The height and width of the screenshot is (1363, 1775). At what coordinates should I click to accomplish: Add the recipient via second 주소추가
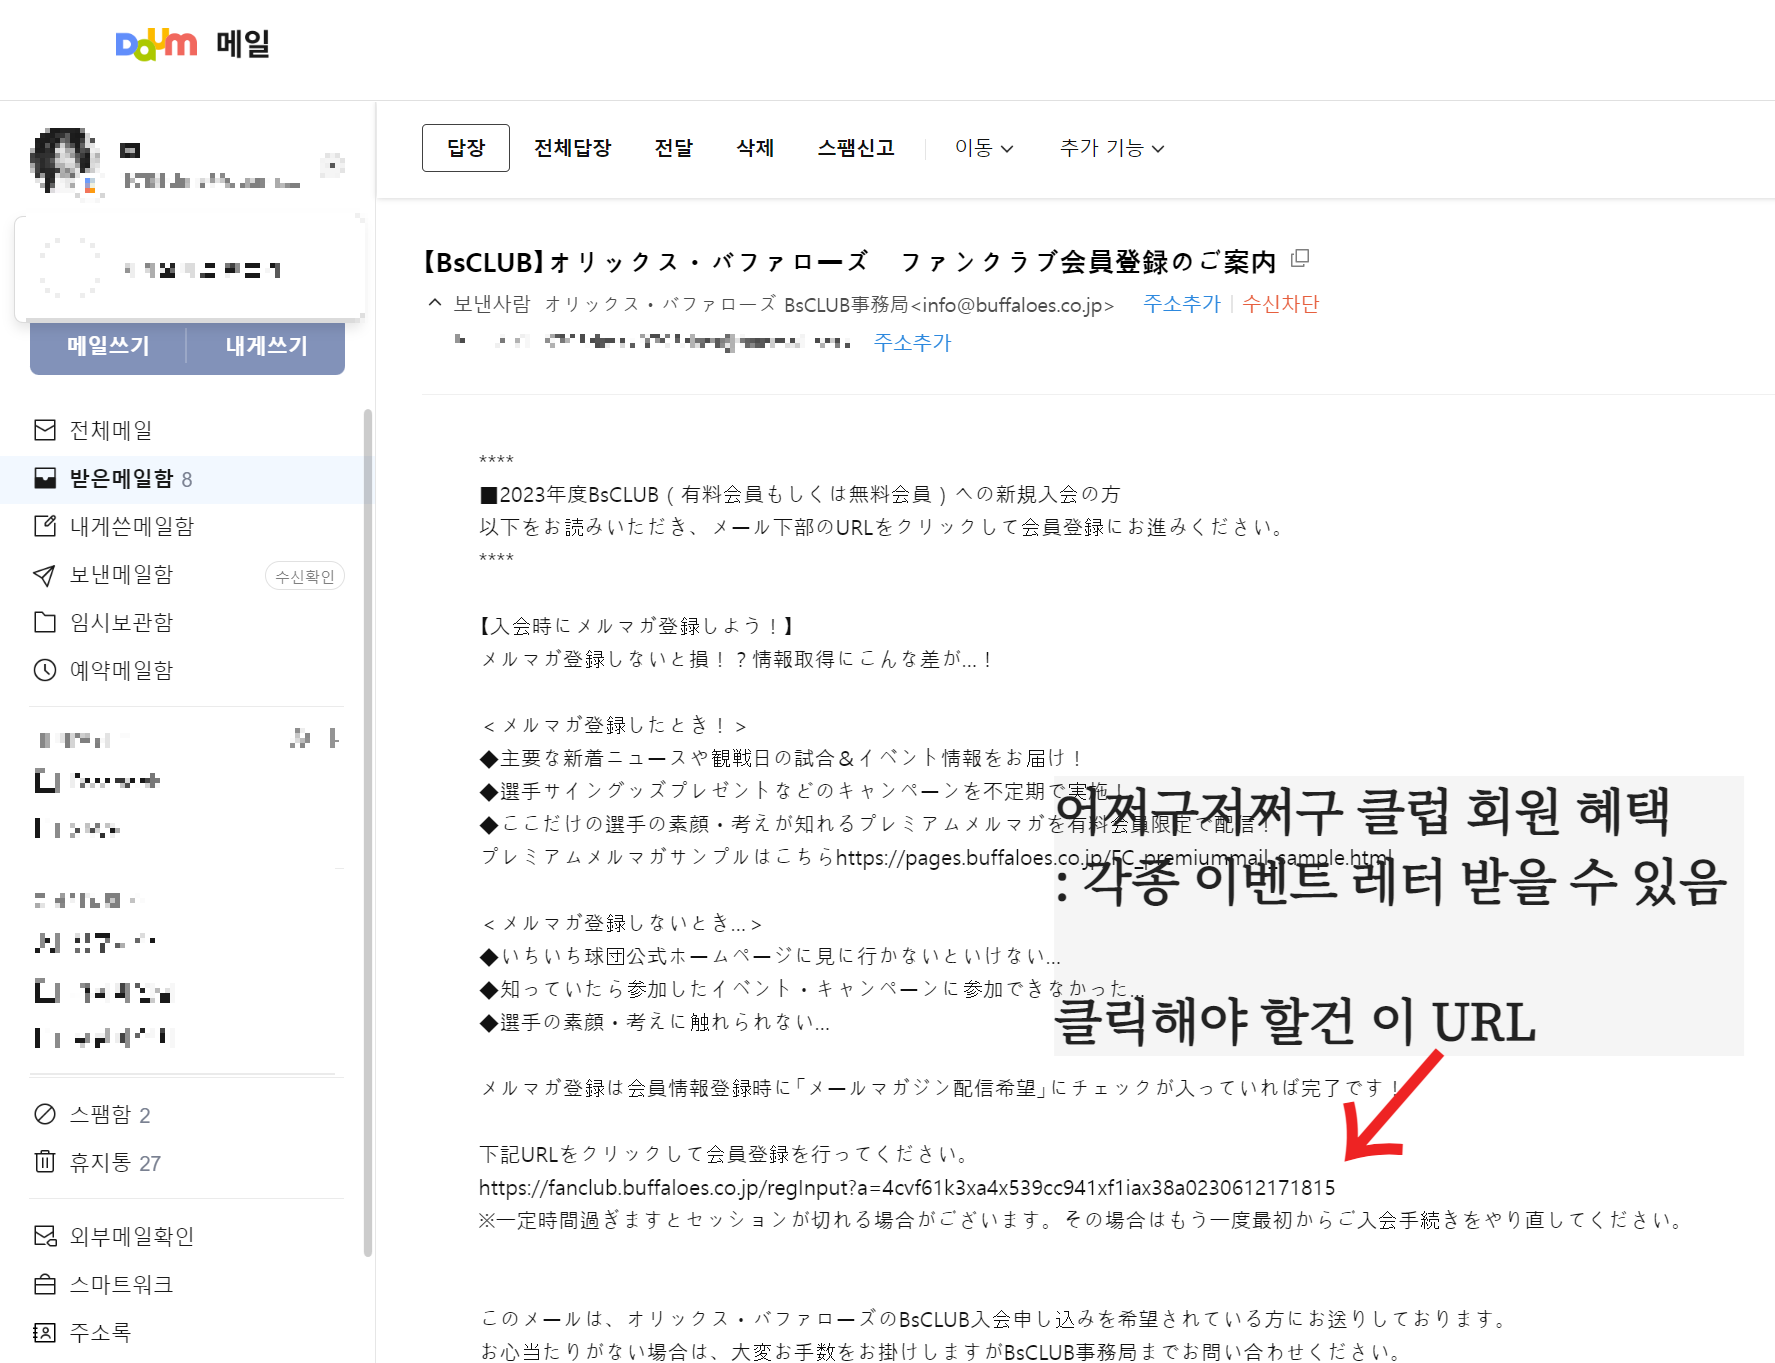point(913,342)
